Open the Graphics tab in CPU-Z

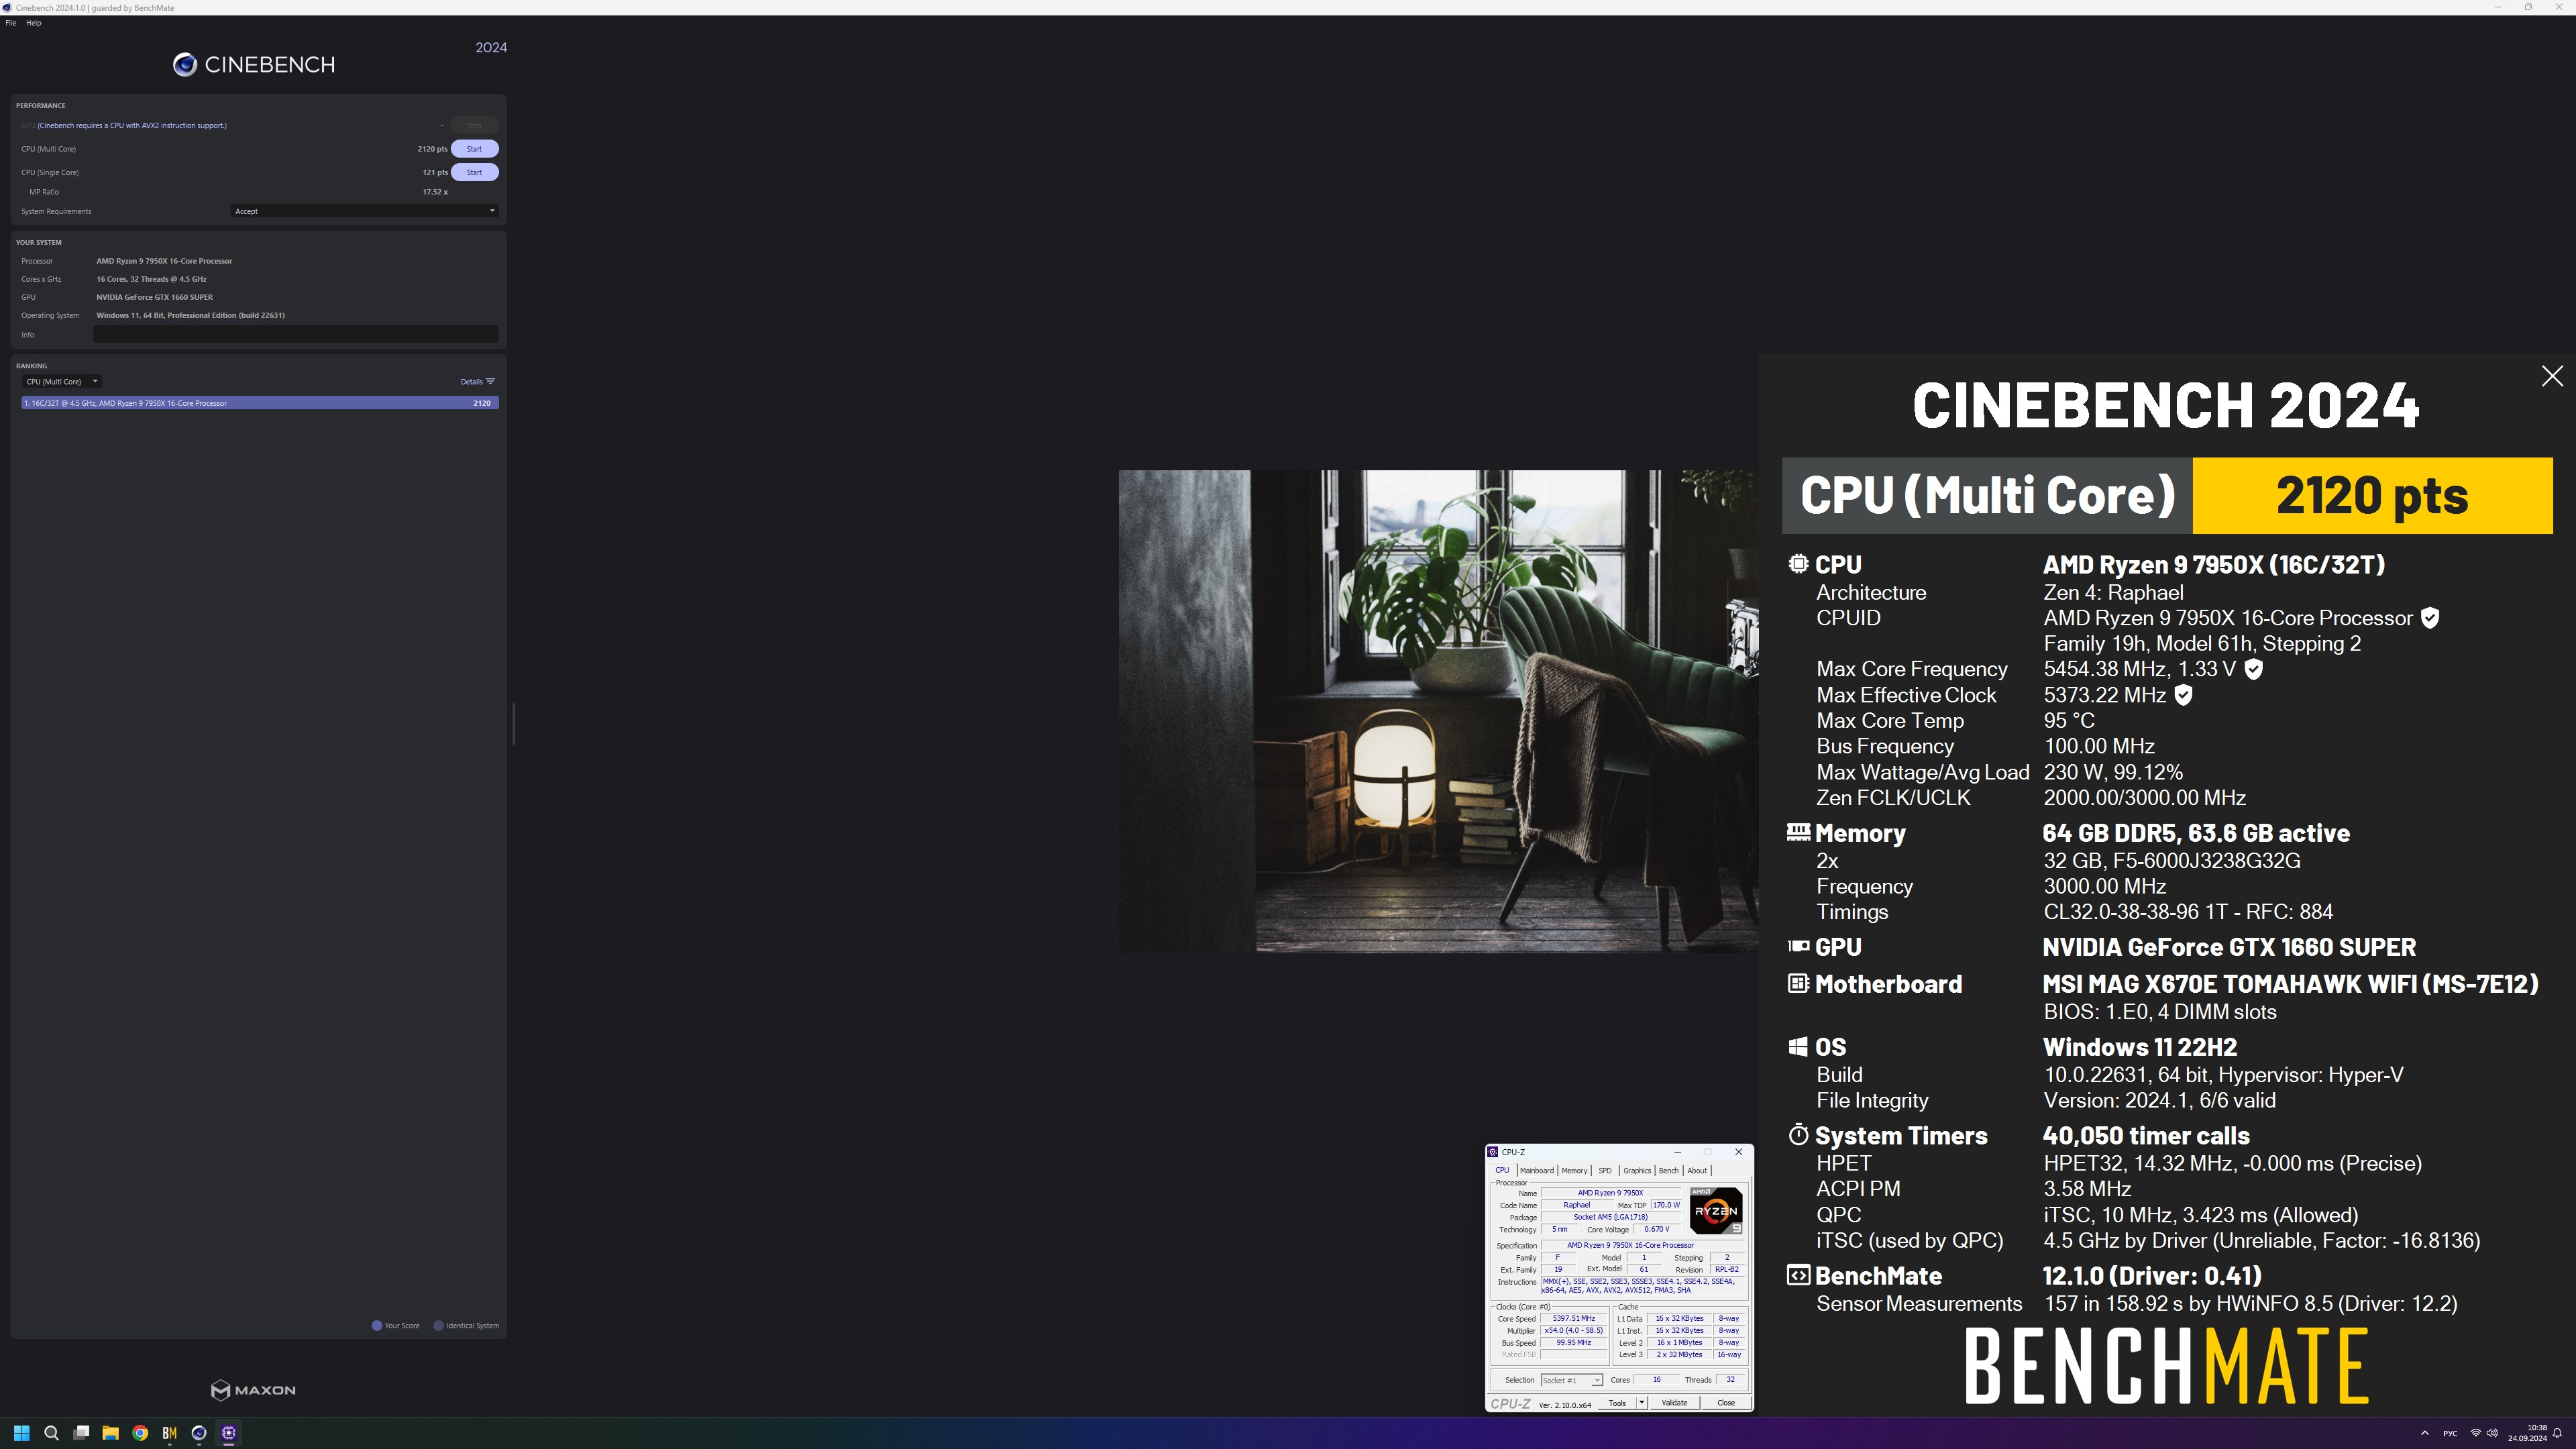[x=1637, y=1170]
